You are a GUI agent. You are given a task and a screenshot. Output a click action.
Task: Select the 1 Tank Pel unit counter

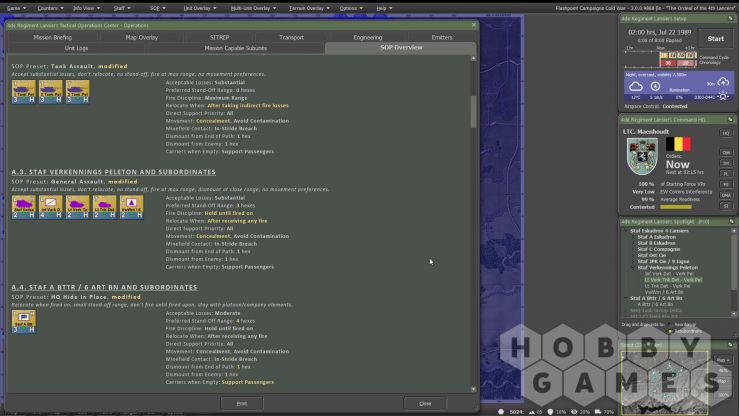point(24,91)
